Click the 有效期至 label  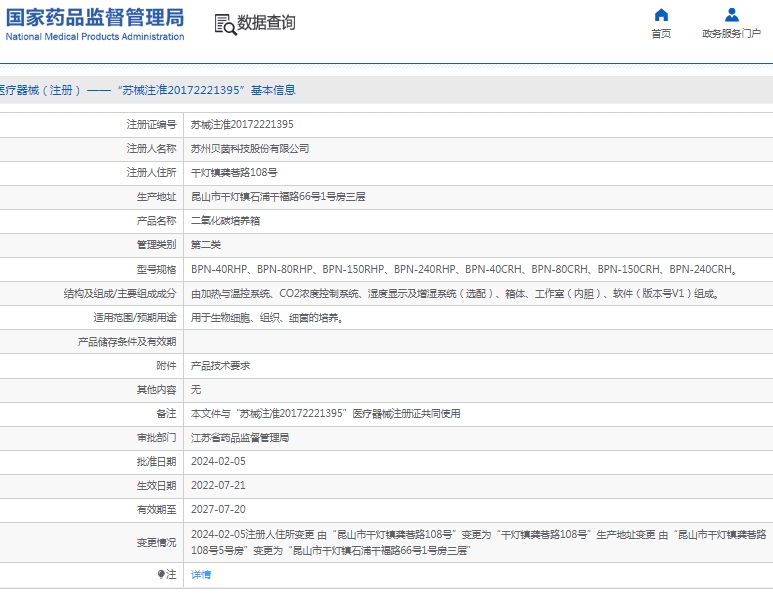click(x=156, y=510)
